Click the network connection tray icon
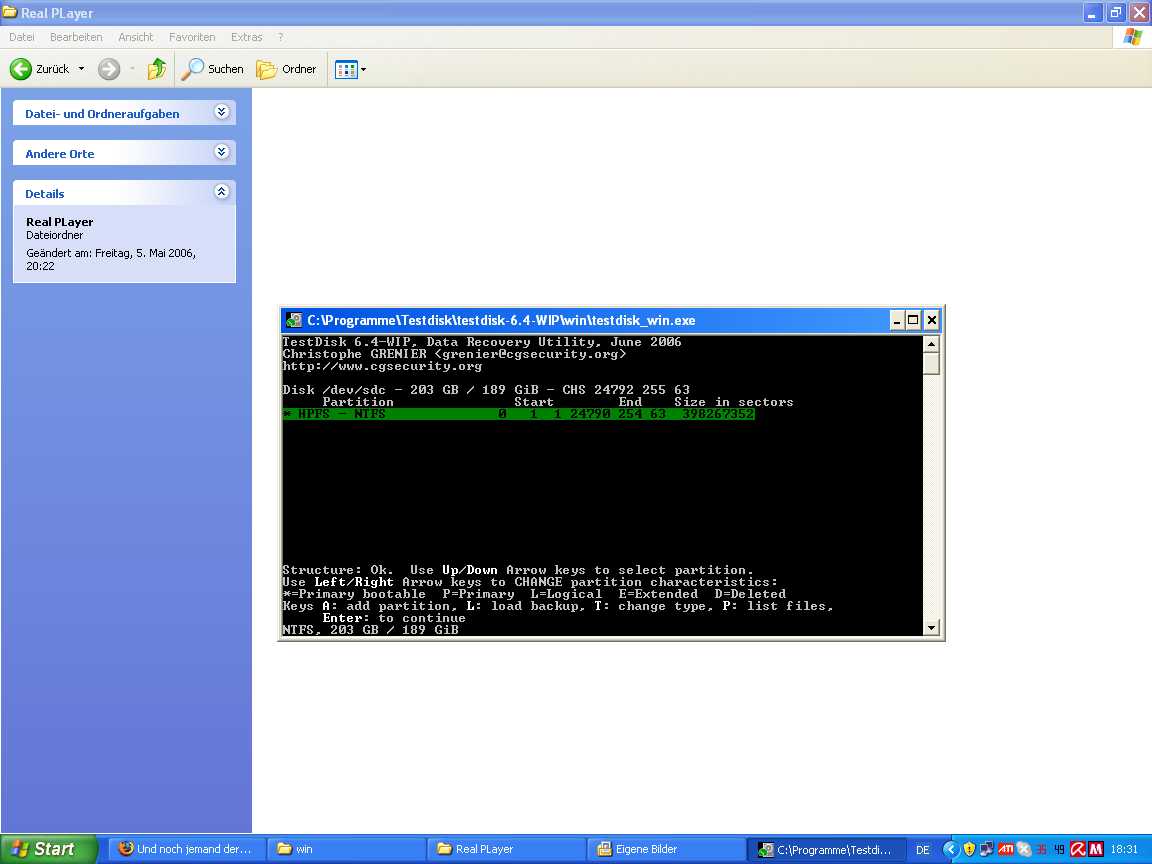Viewport: 1152px width, 864px height. pos(987,849)
